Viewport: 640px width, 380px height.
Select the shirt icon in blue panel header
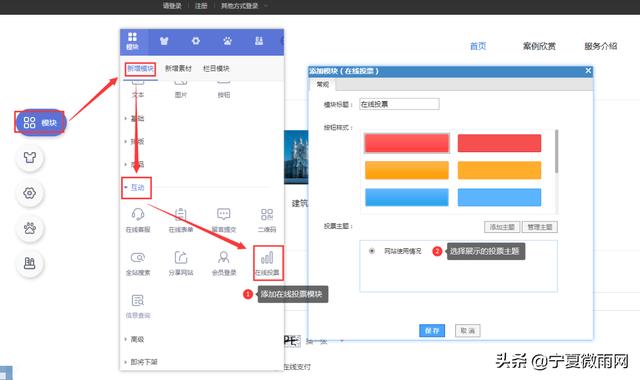164,41
